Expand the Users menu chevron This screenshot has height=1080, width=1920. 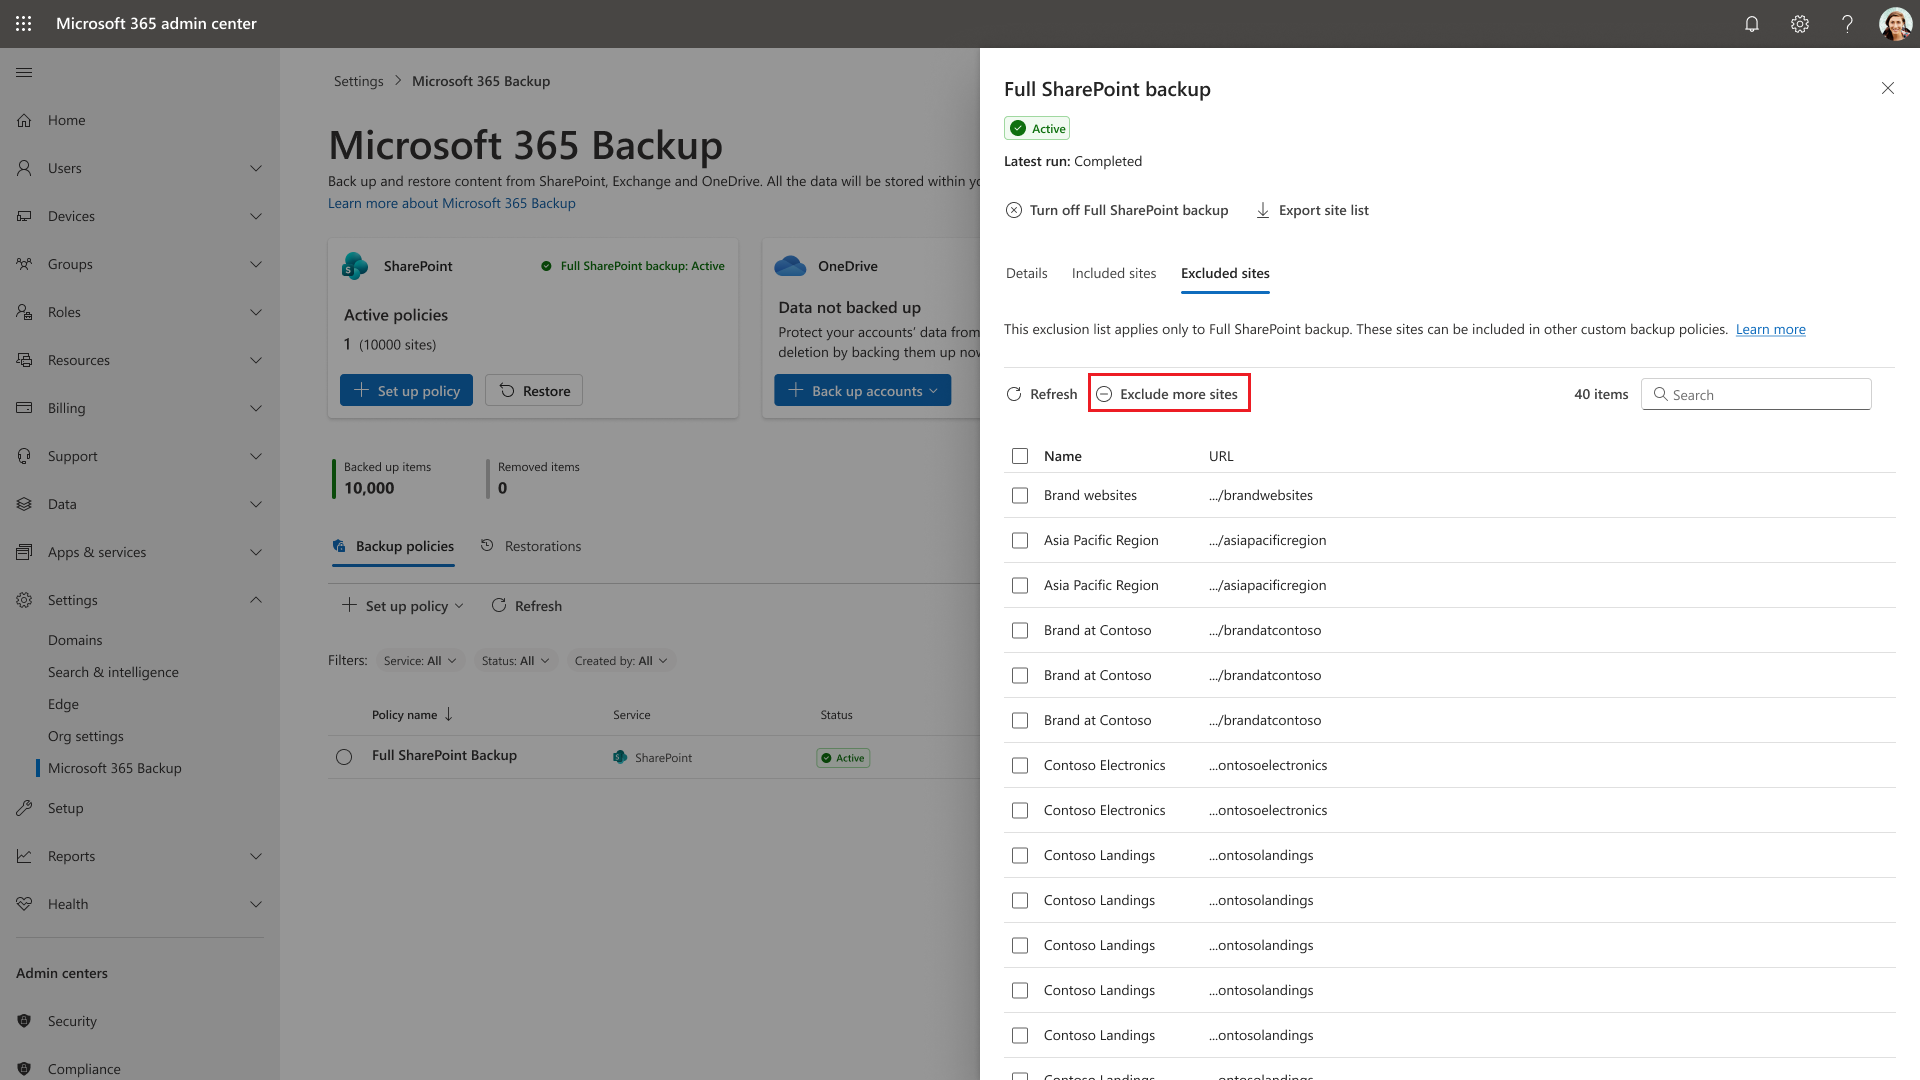[x=256, y=168]
